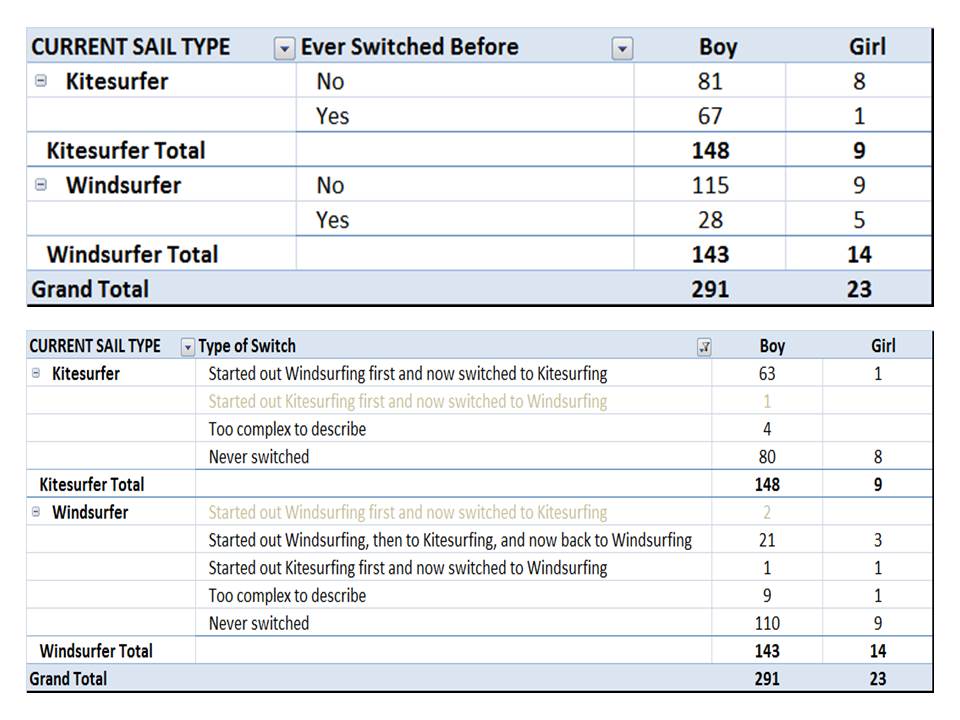Open the lower table's CURRENT SAIL TYPE dropdown

[x=187, y=347]
